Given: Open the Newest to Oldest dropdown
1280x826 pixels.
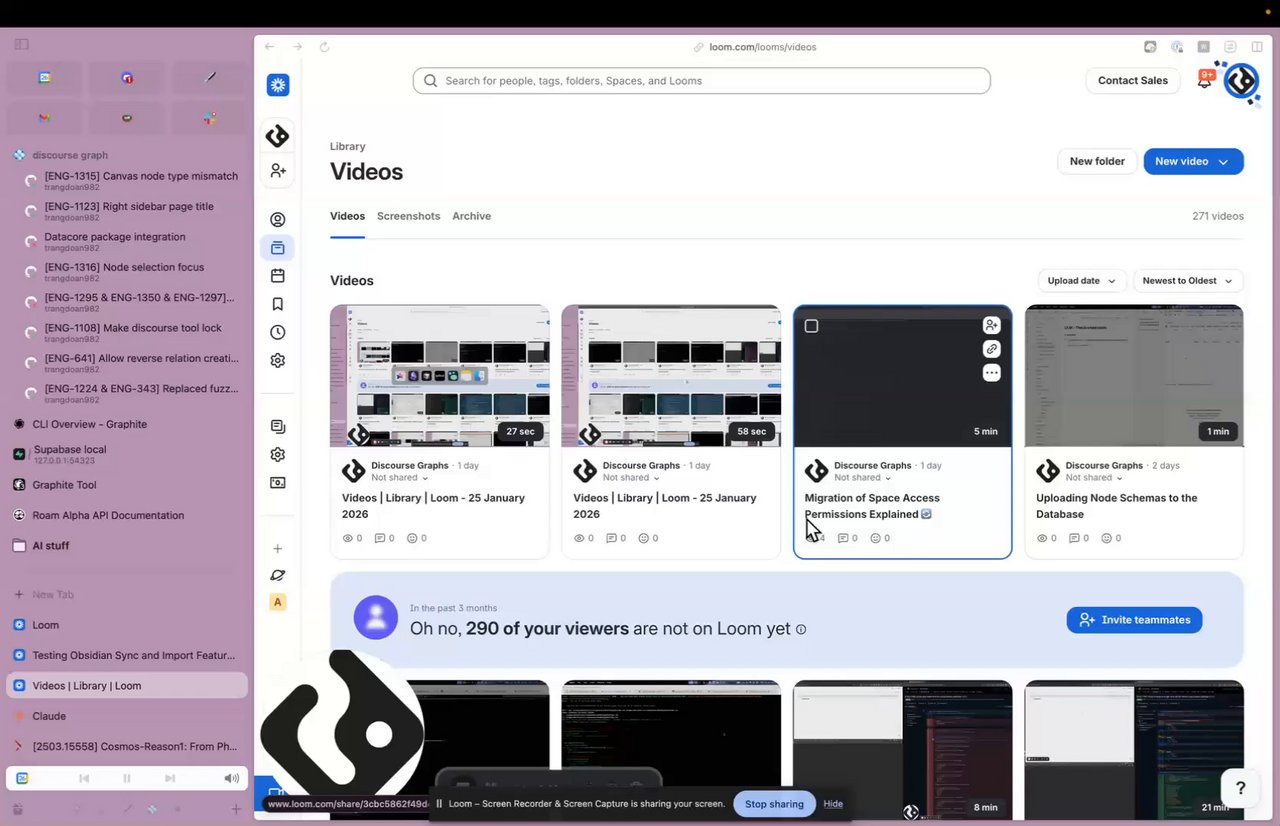Looking at the screenshot, I should click(x=1188, y=281).
